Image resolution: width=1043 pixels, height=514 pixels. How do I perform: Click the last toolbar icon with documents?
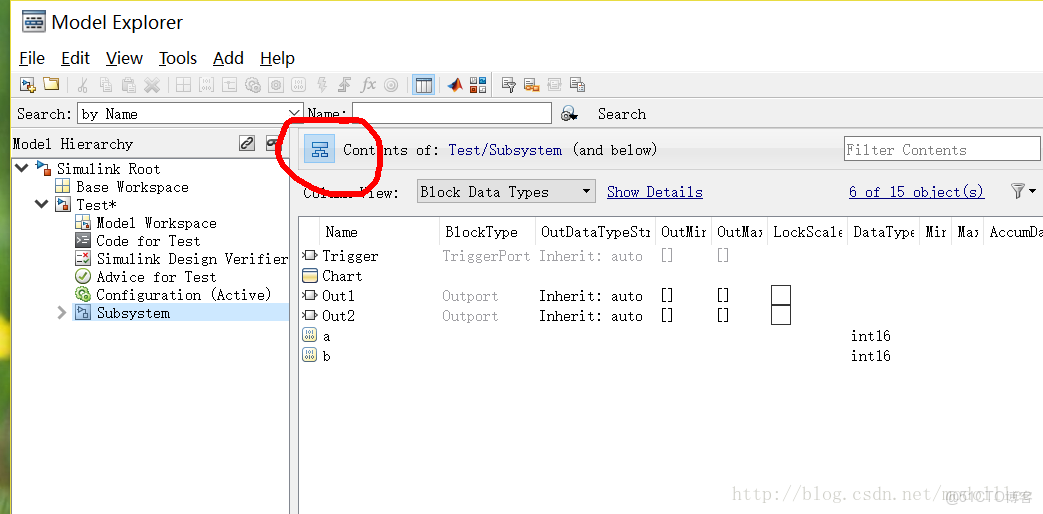click(x=577, y=85)
